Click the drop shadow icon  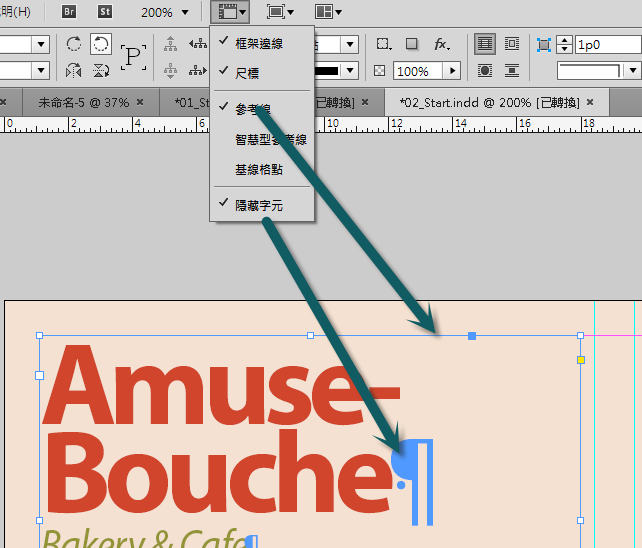(x=412, y=44)
